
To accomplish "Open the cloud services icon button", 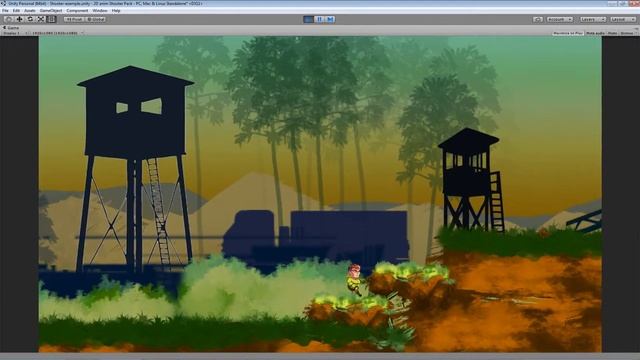I will (x=538, y=19).
